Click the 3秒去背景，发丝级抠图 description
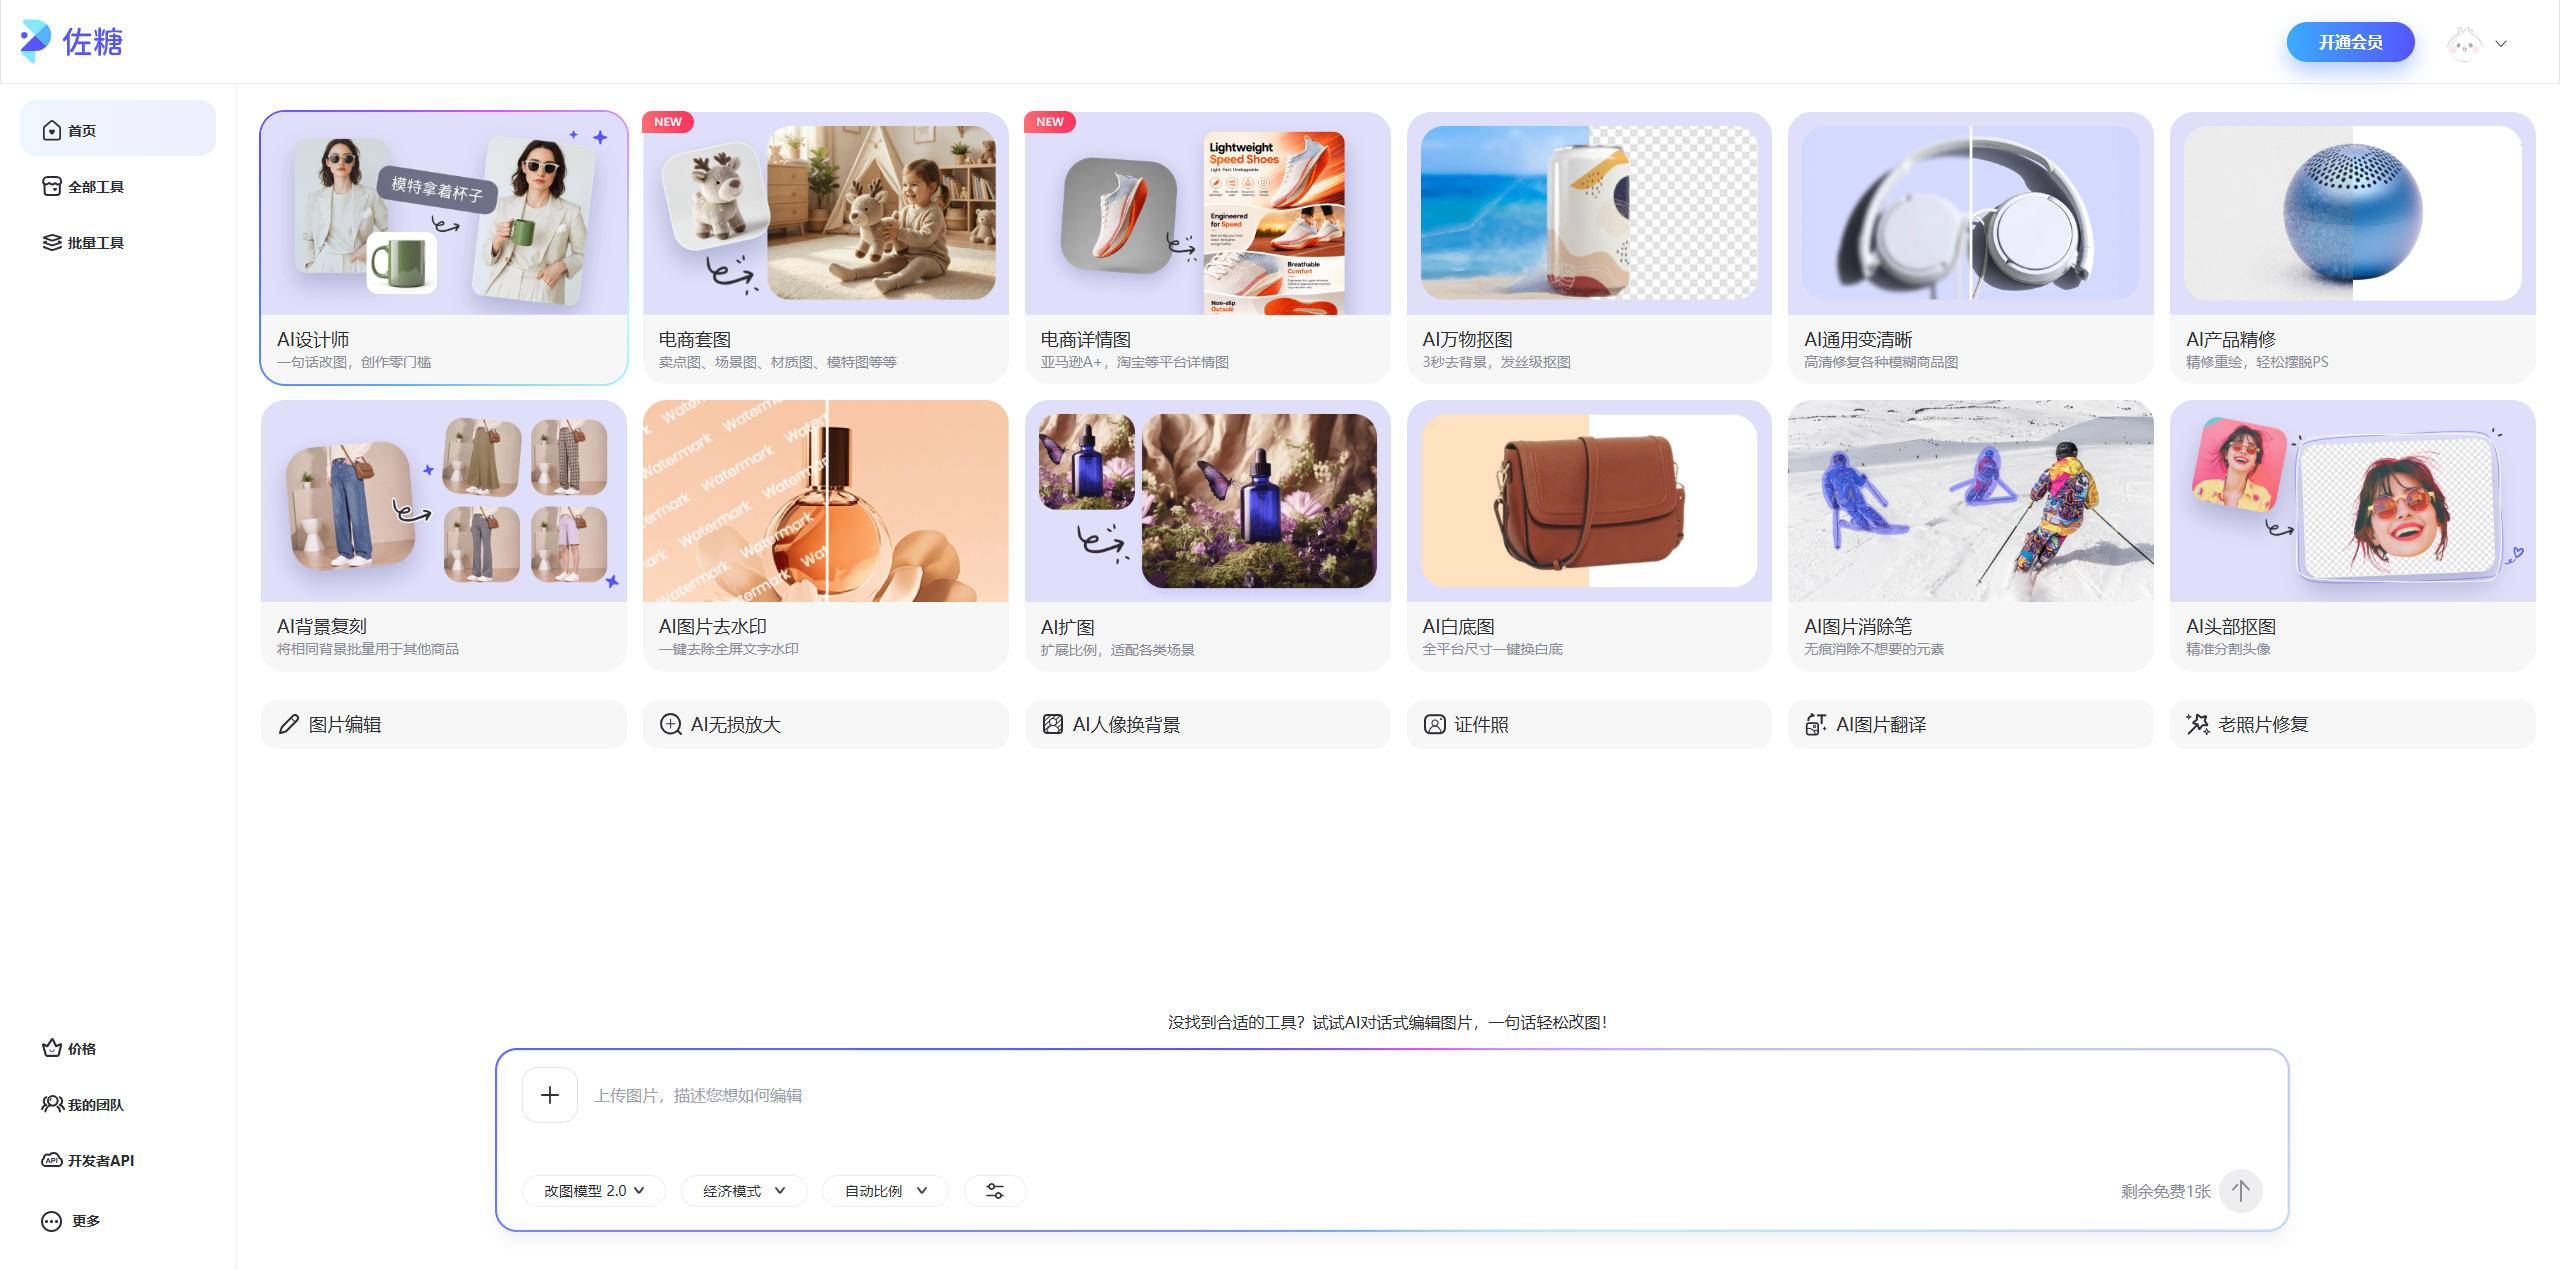This screenshot has width=2560, height=1270. pyautogui.click(x=1497, y=362)
